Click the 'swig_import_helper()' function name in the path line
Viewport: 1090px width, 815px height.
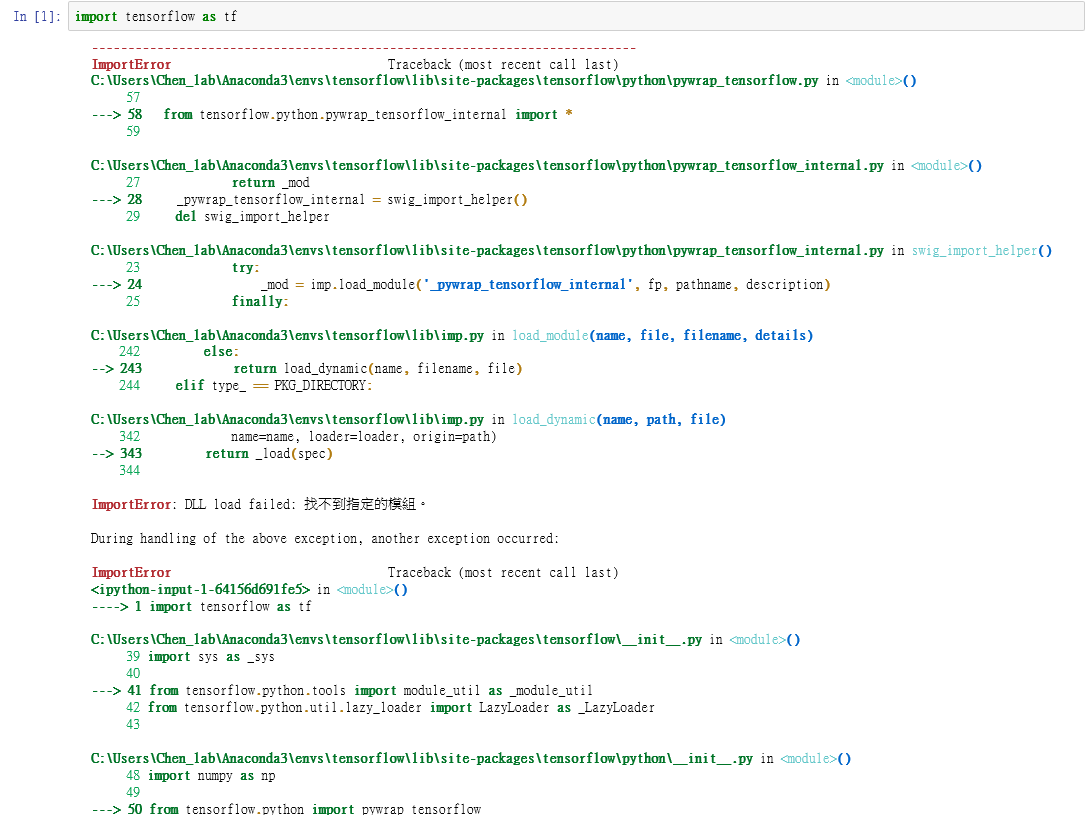(982, 250)
